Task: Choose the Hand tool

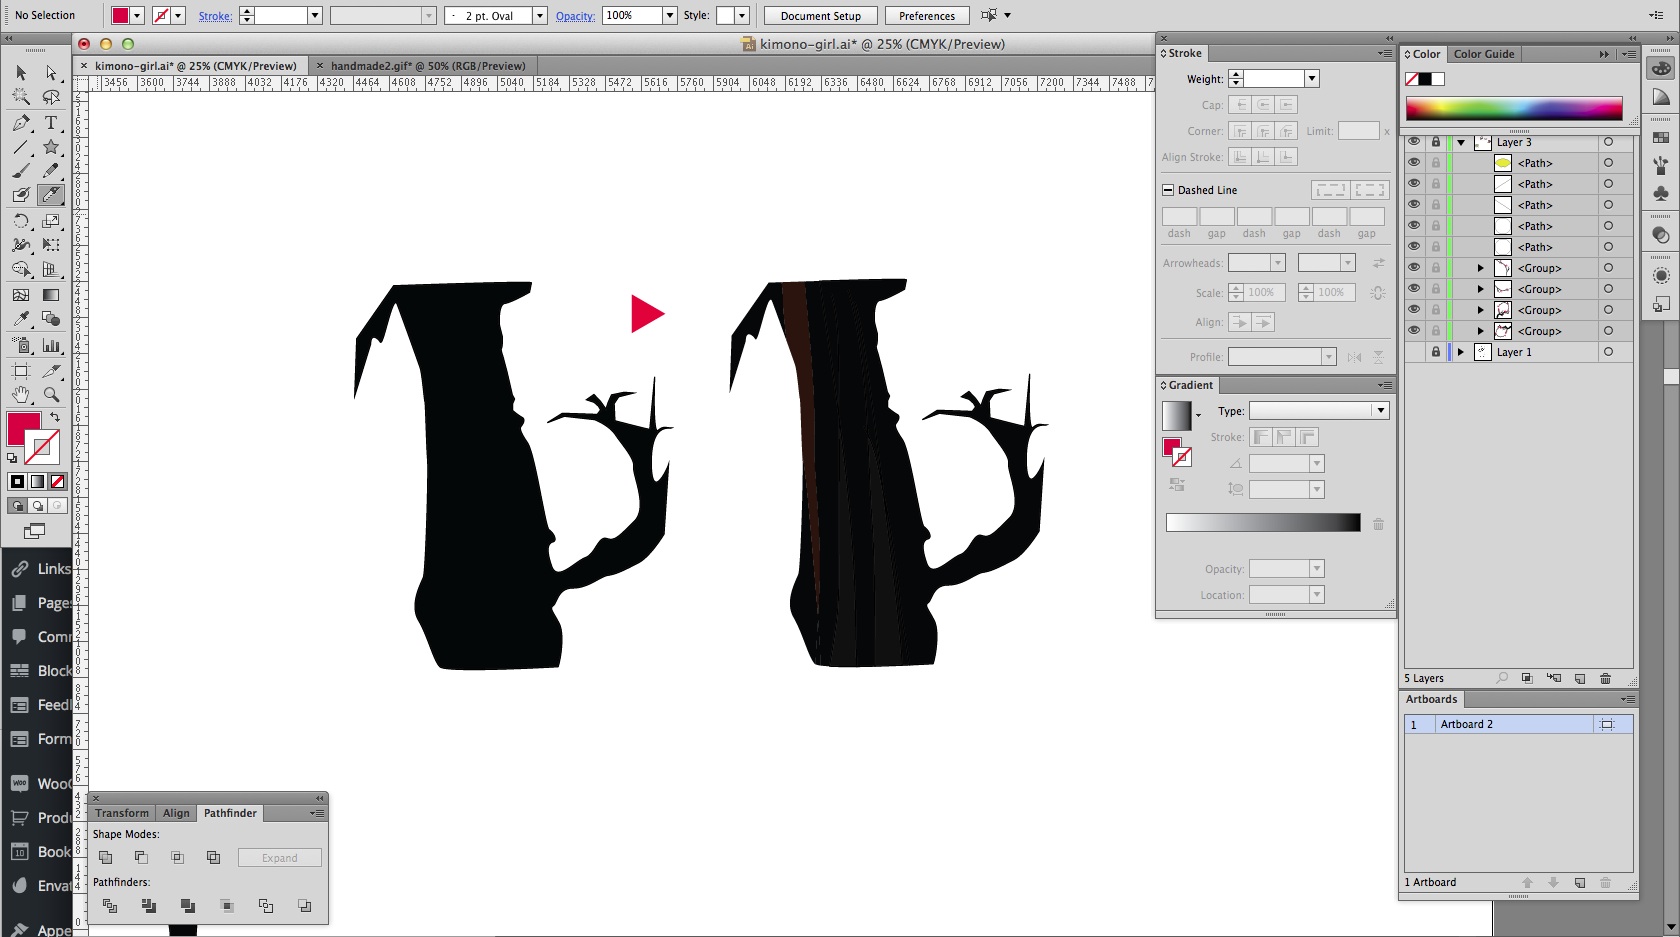Action: point(21,395)
